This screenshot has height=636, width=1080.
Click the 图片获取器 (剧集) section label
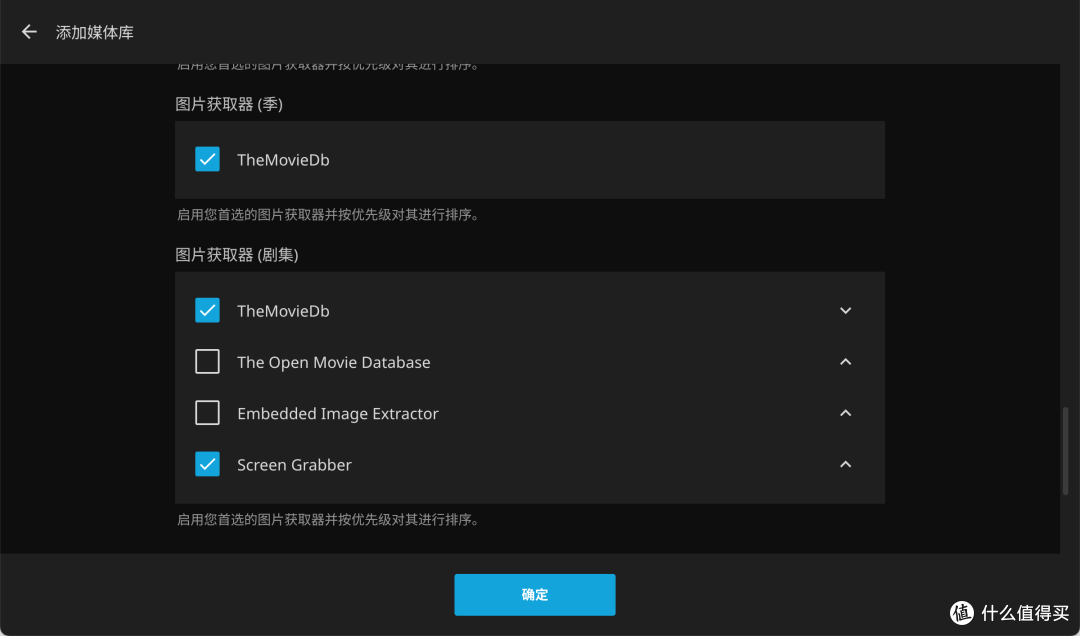click(236, 255)
